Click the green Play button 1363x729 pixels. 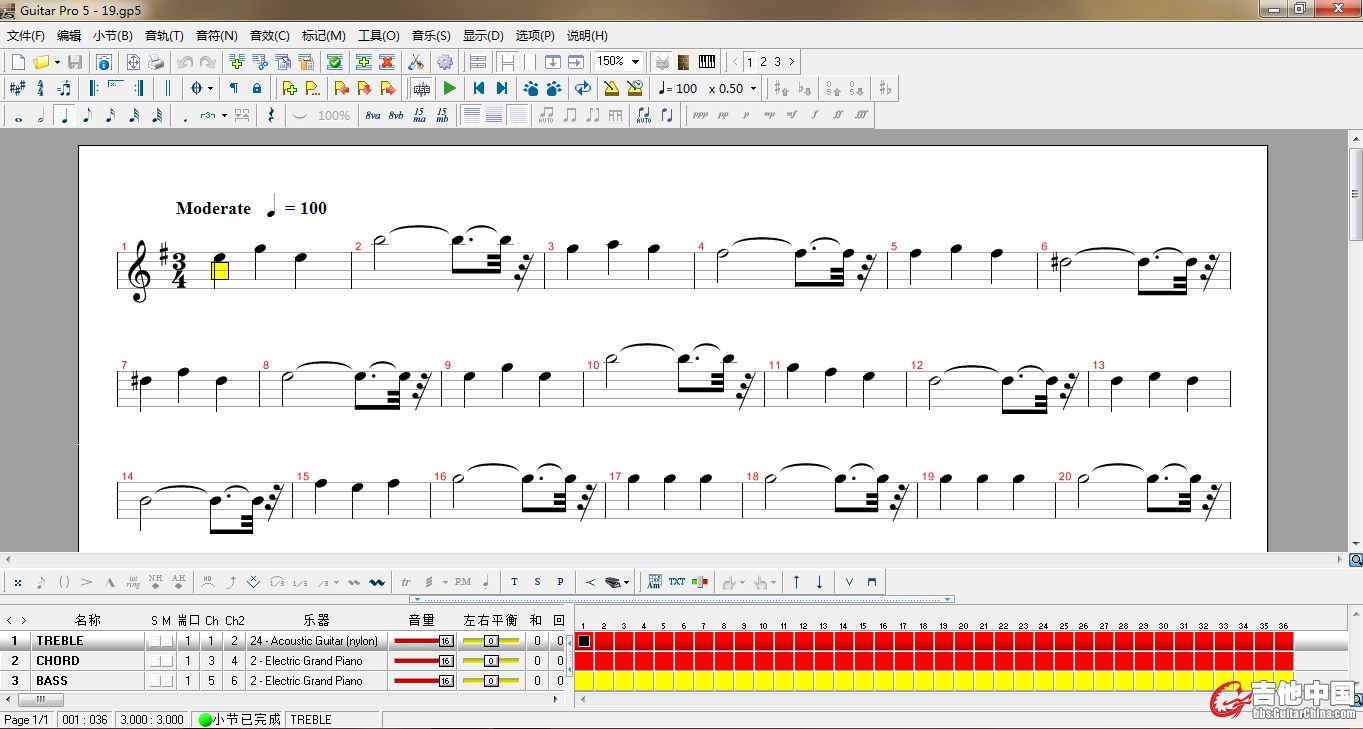click(x=449, y=88)
